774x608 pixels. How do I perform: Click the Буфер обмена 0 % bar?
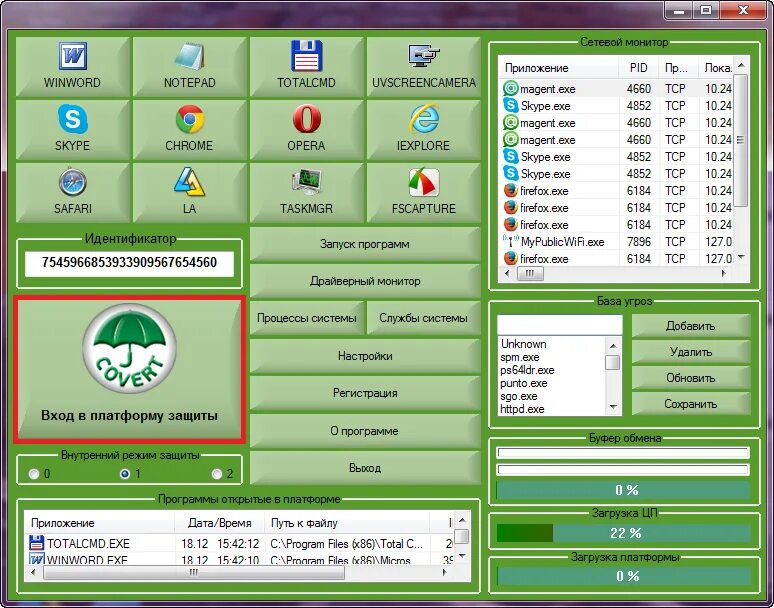point(623,490)
